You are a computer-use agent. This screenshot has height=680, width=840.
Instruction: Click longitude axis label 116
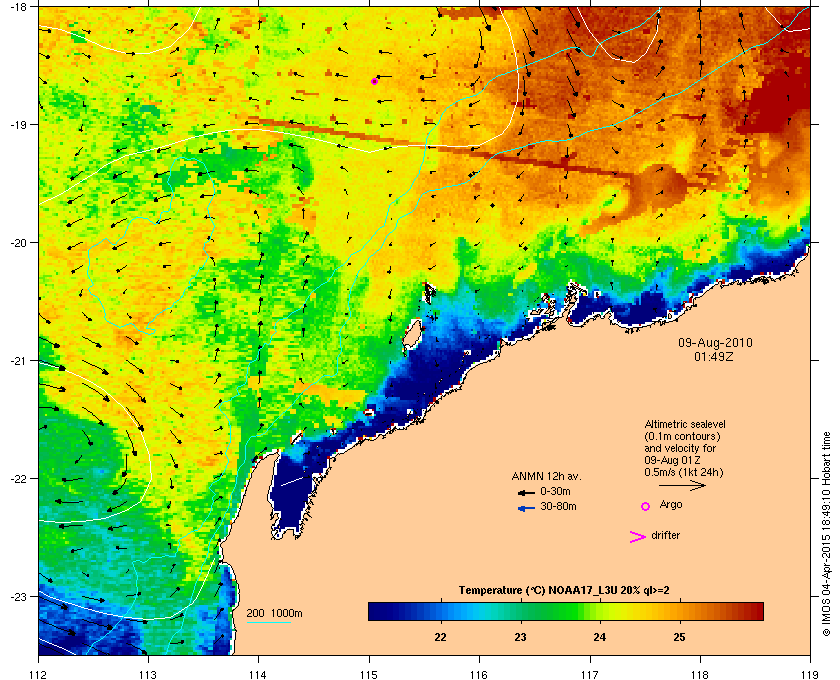coord(479,674)
